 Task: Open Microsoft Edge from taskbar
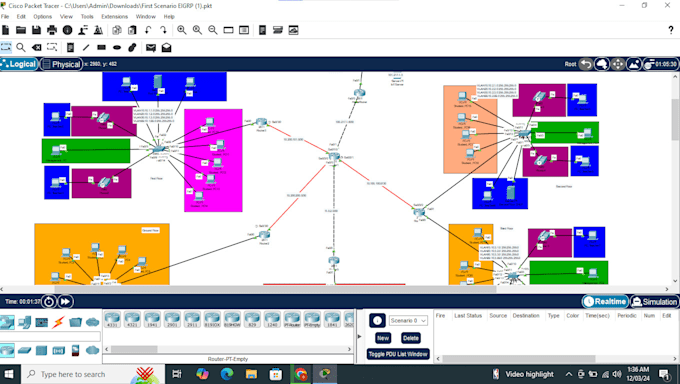tap(226, 374)
